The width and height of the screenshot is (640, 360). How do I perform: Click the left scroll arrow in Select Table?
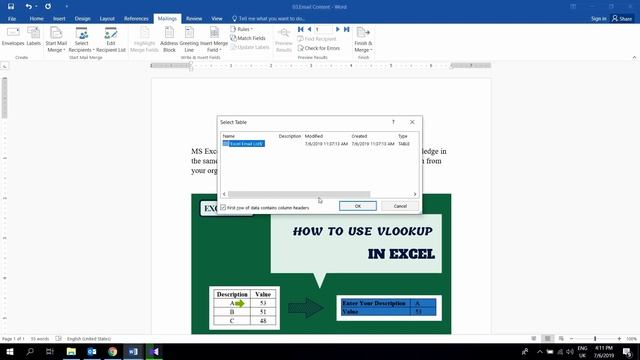224,194
